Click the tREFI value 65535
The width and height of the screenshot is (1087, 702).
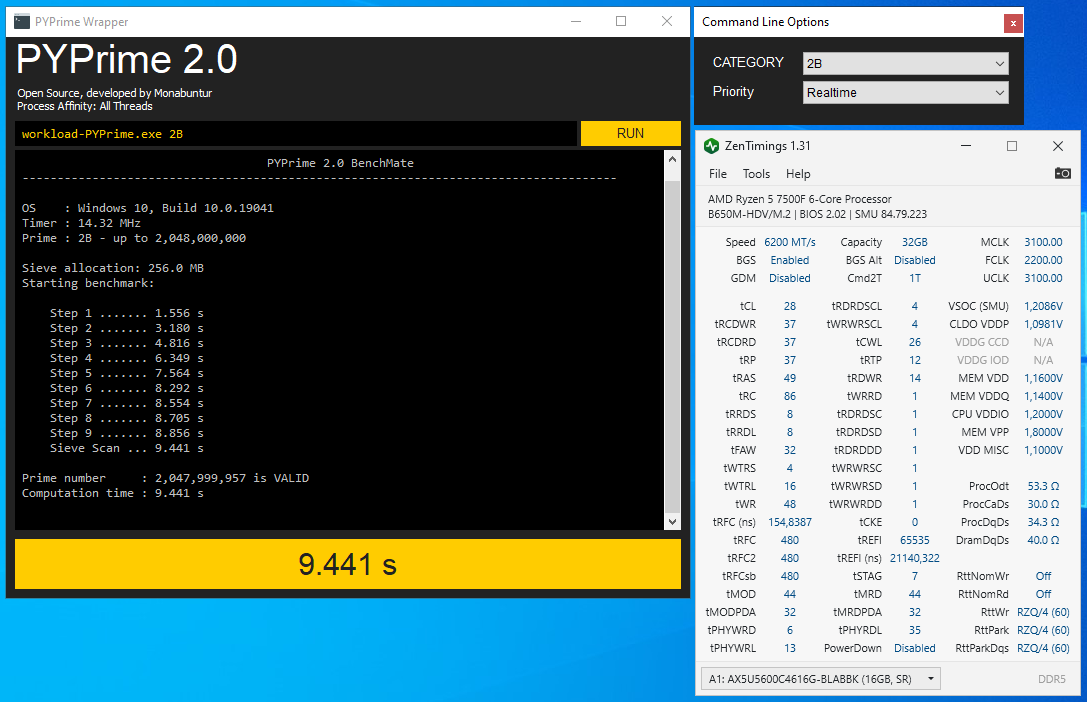pyautogui.click(x=914, y=540)
